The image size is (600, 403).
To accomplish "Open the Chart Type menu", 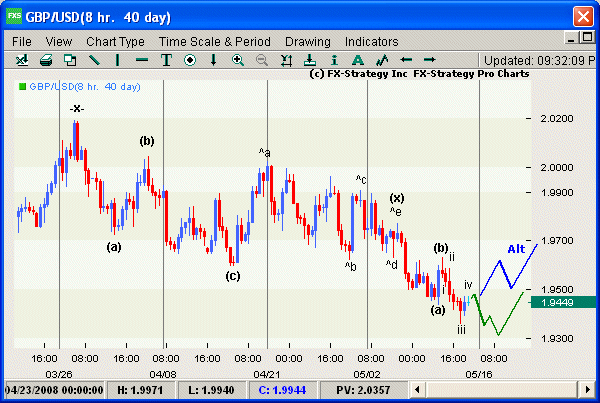I will point(115,41).
